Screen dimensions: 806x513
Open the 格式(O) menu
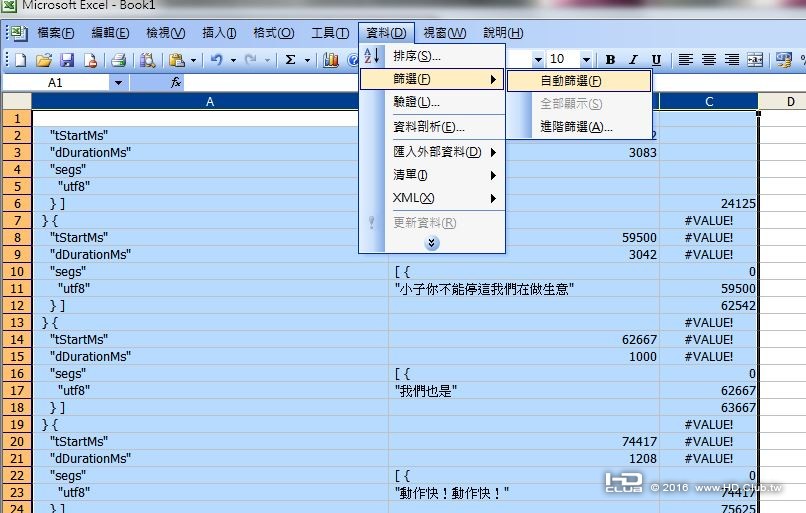273,33
